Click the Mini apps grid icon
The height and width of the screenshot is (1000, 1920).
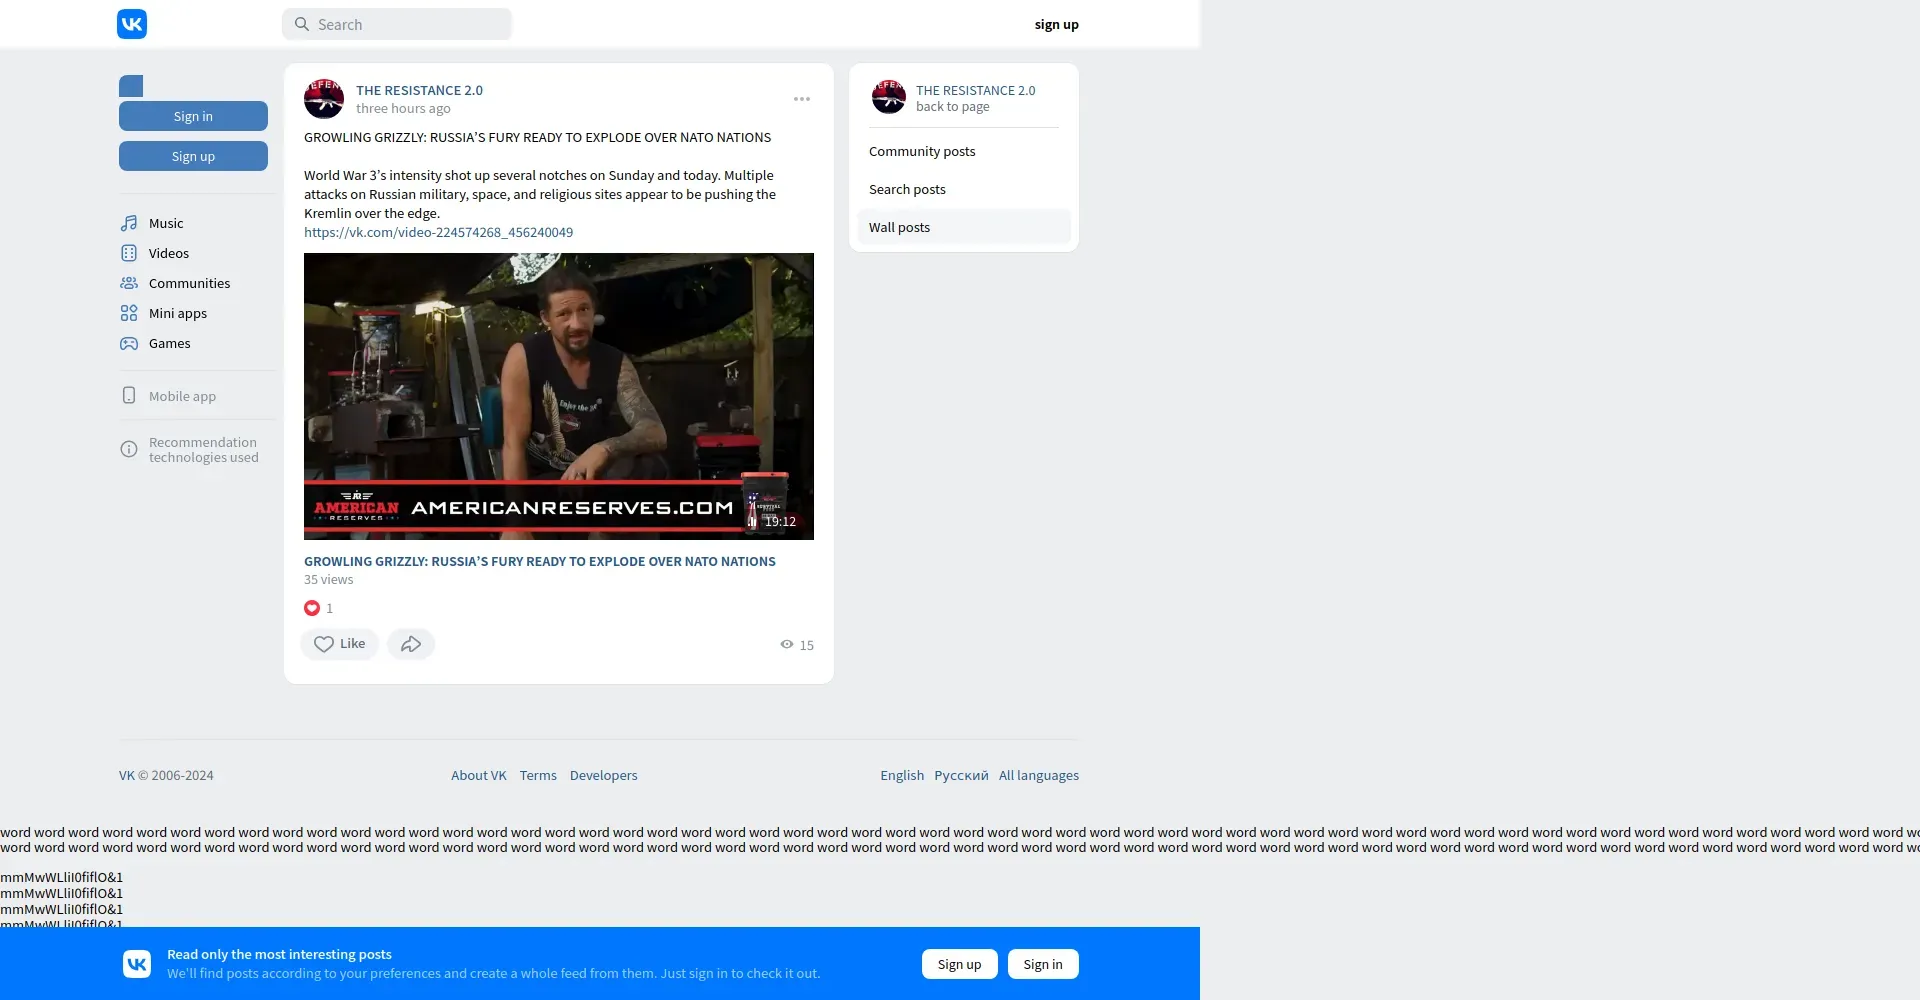[129, 313]
